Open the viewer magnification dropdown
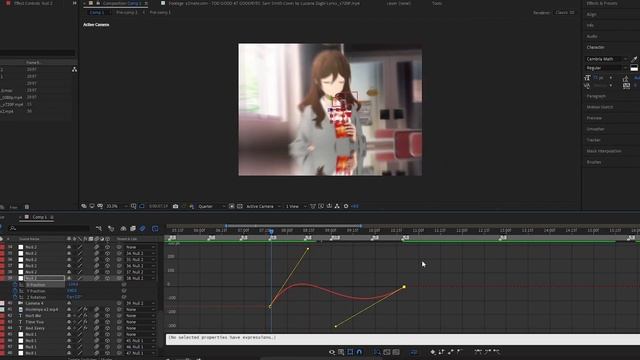Screen dimensions: 640x360 pyautogui.click(x=117, y=206)
